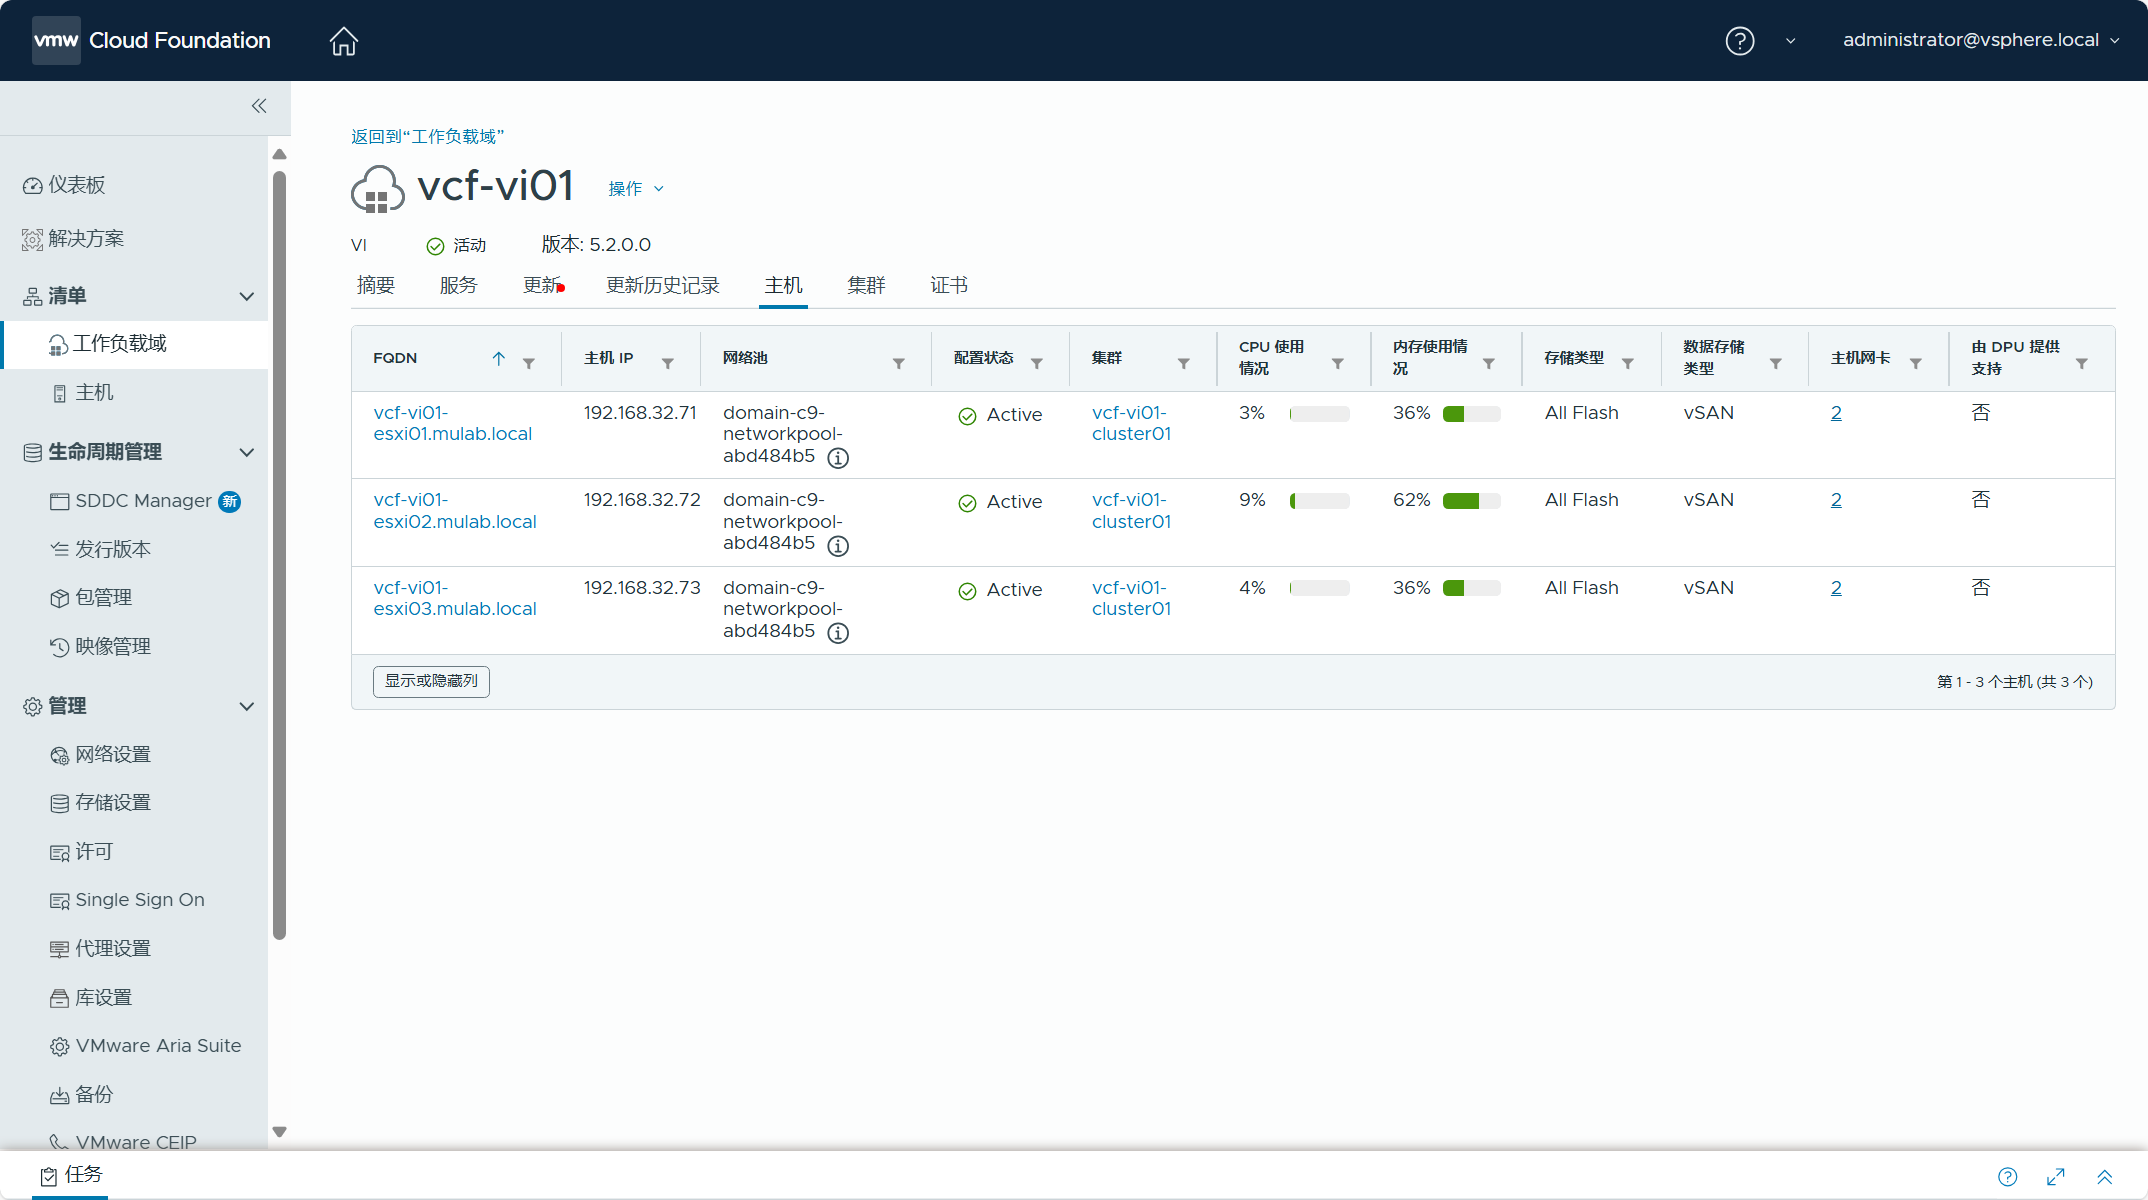Expand the 操作 dropdown menu

click(x=633, y=187)
